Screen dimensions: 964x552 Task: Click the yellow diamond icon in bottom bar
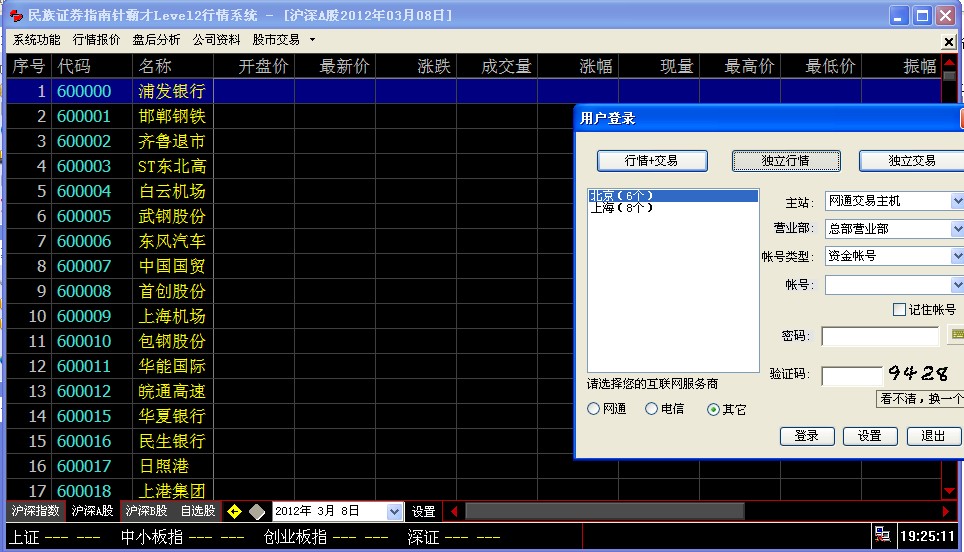(235, 512)
